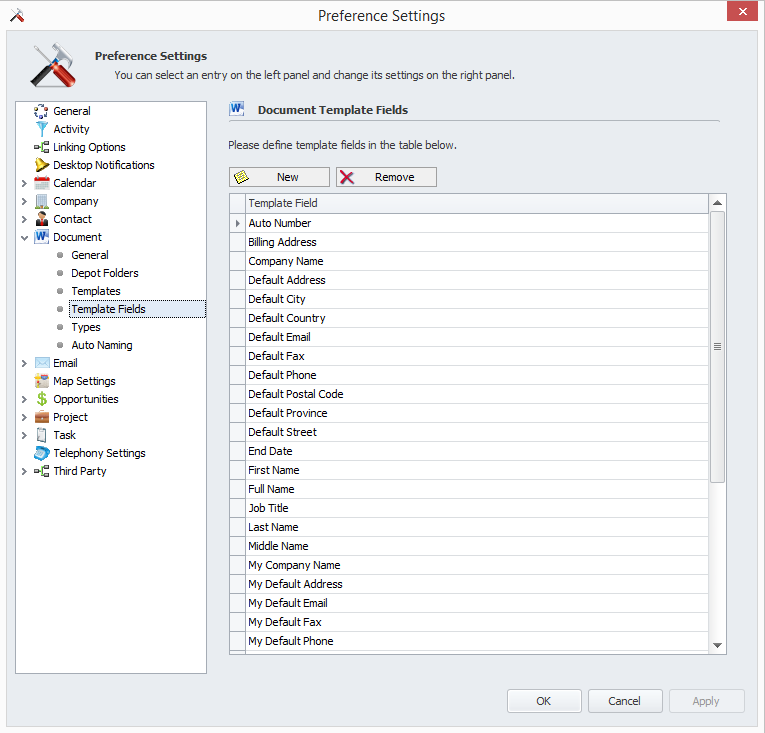
Task: Click the New button
Action: tap(279, 177)
